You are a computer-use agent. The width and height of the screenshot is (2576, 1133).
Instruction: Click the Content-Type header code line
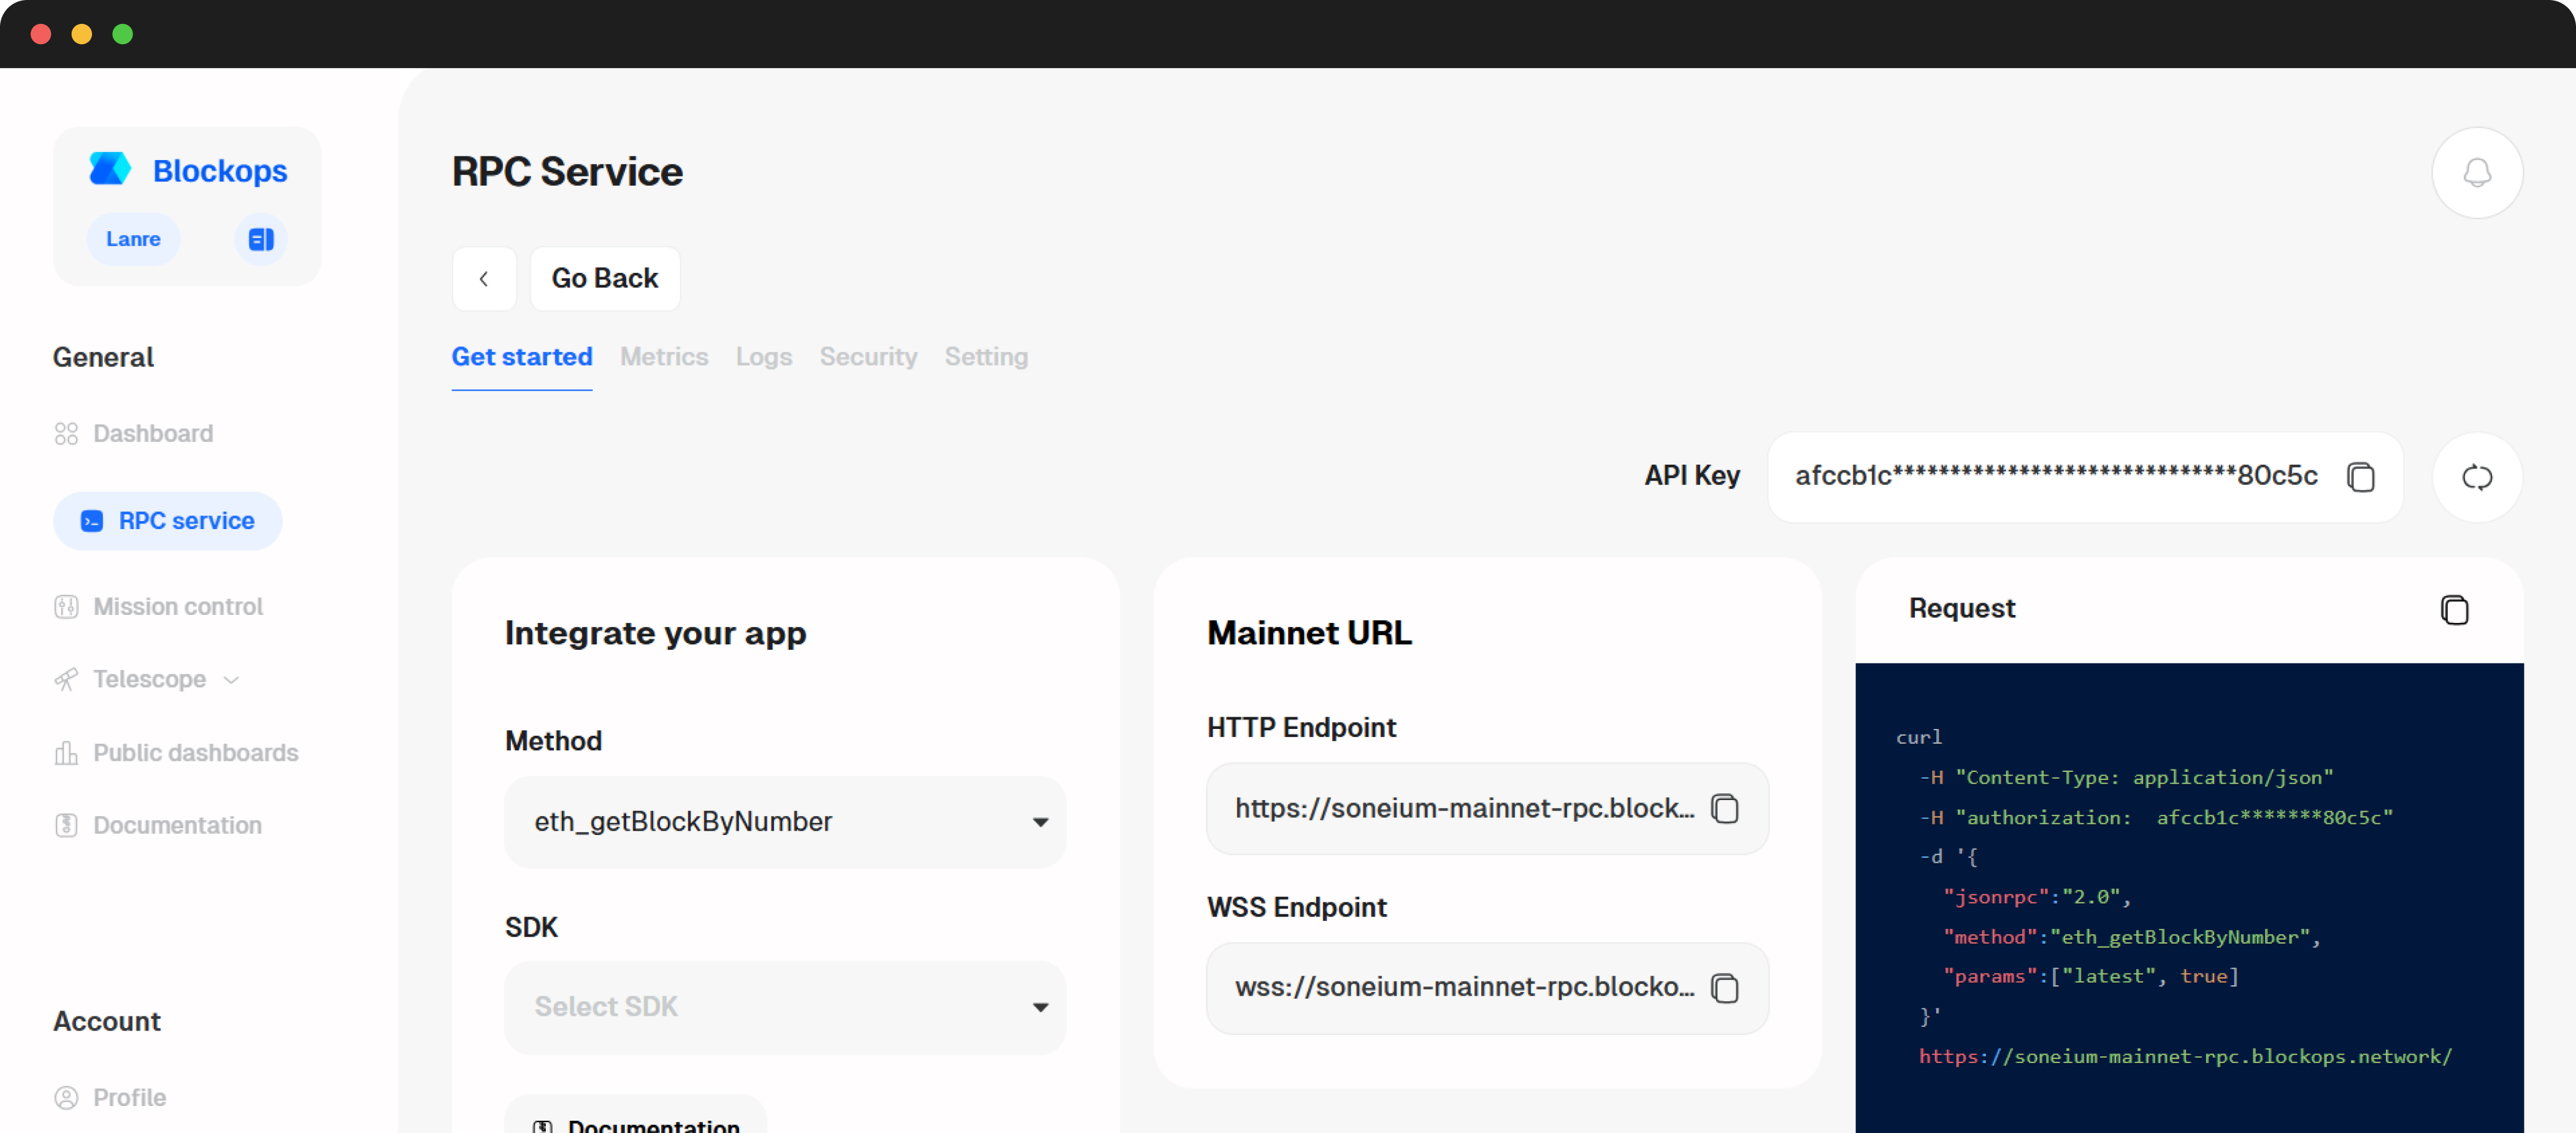[2126, 777]
